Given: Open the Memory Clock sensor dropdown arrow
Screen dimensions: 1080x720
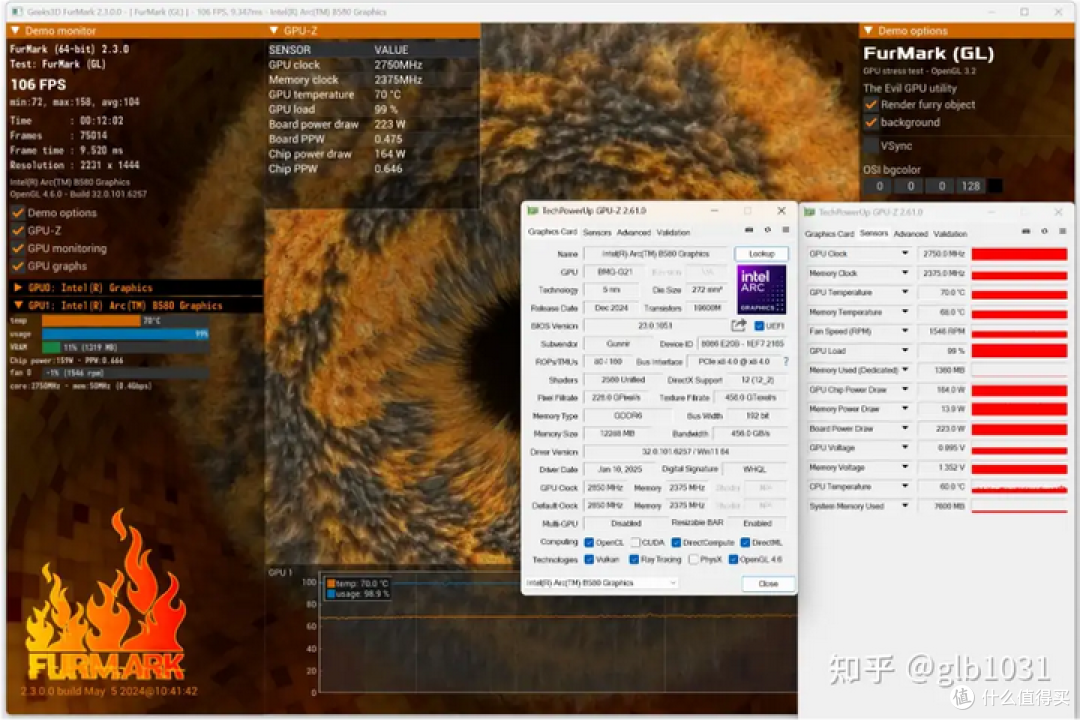Looking at the screenshot, I should [905, 273].
